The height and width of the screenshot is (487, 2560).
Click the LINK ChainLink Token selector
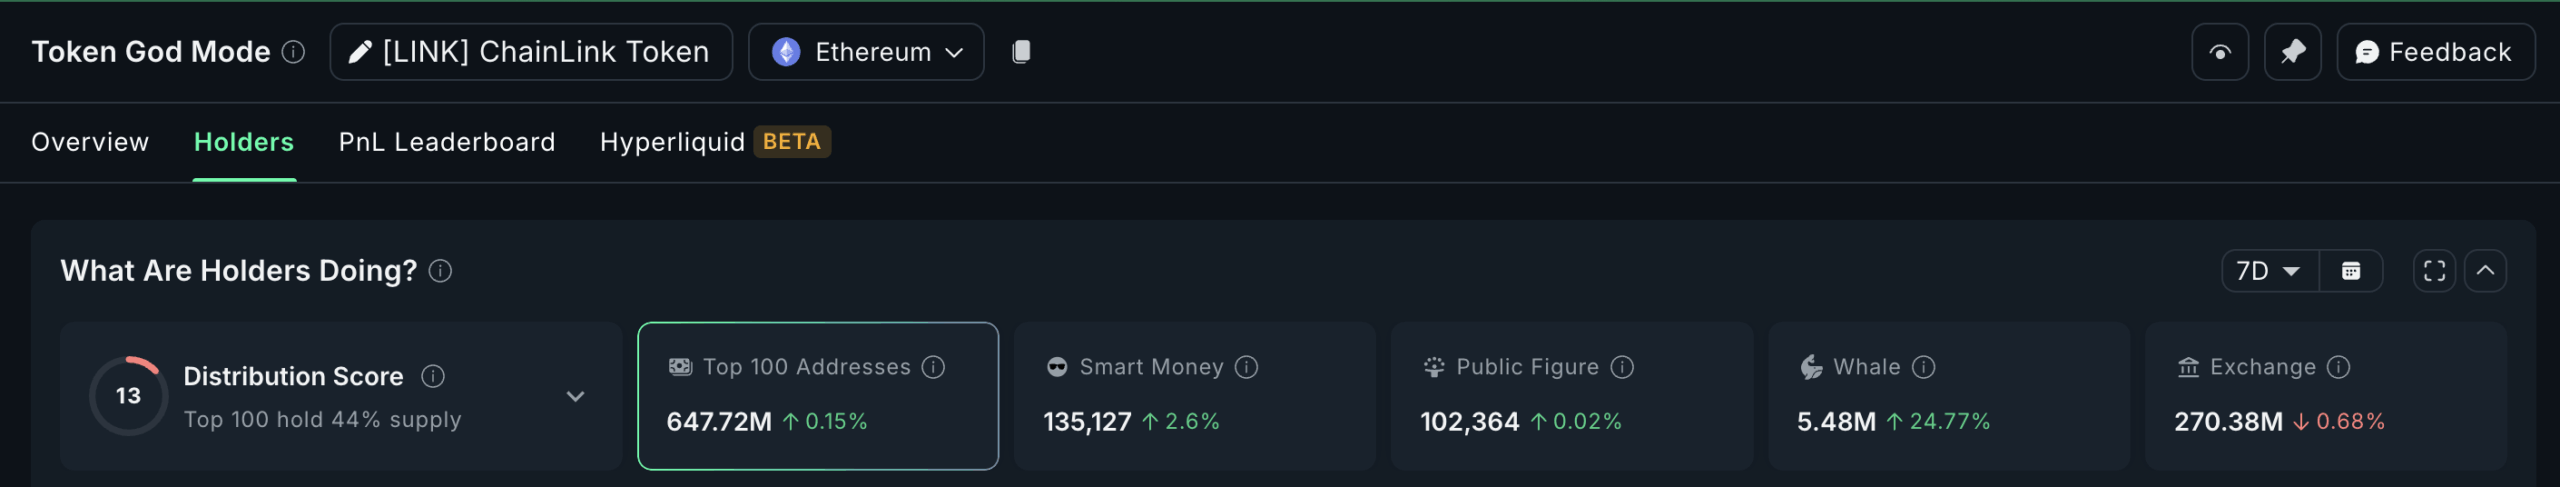531,52
